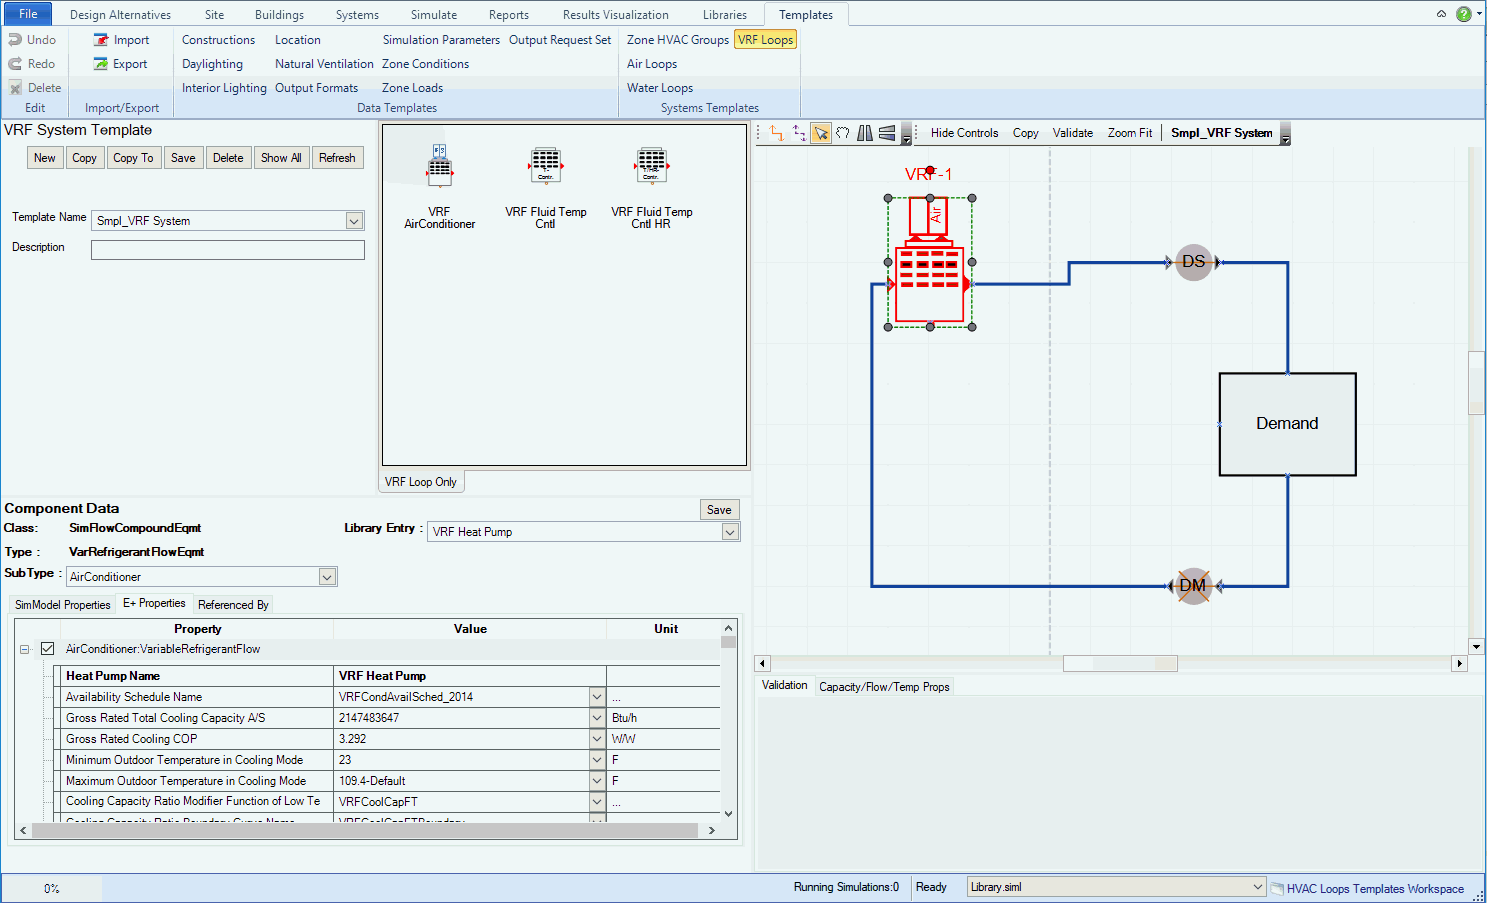Click the Validate button in diagram toolbar

pyautogui.click(x=1072, y=133)
